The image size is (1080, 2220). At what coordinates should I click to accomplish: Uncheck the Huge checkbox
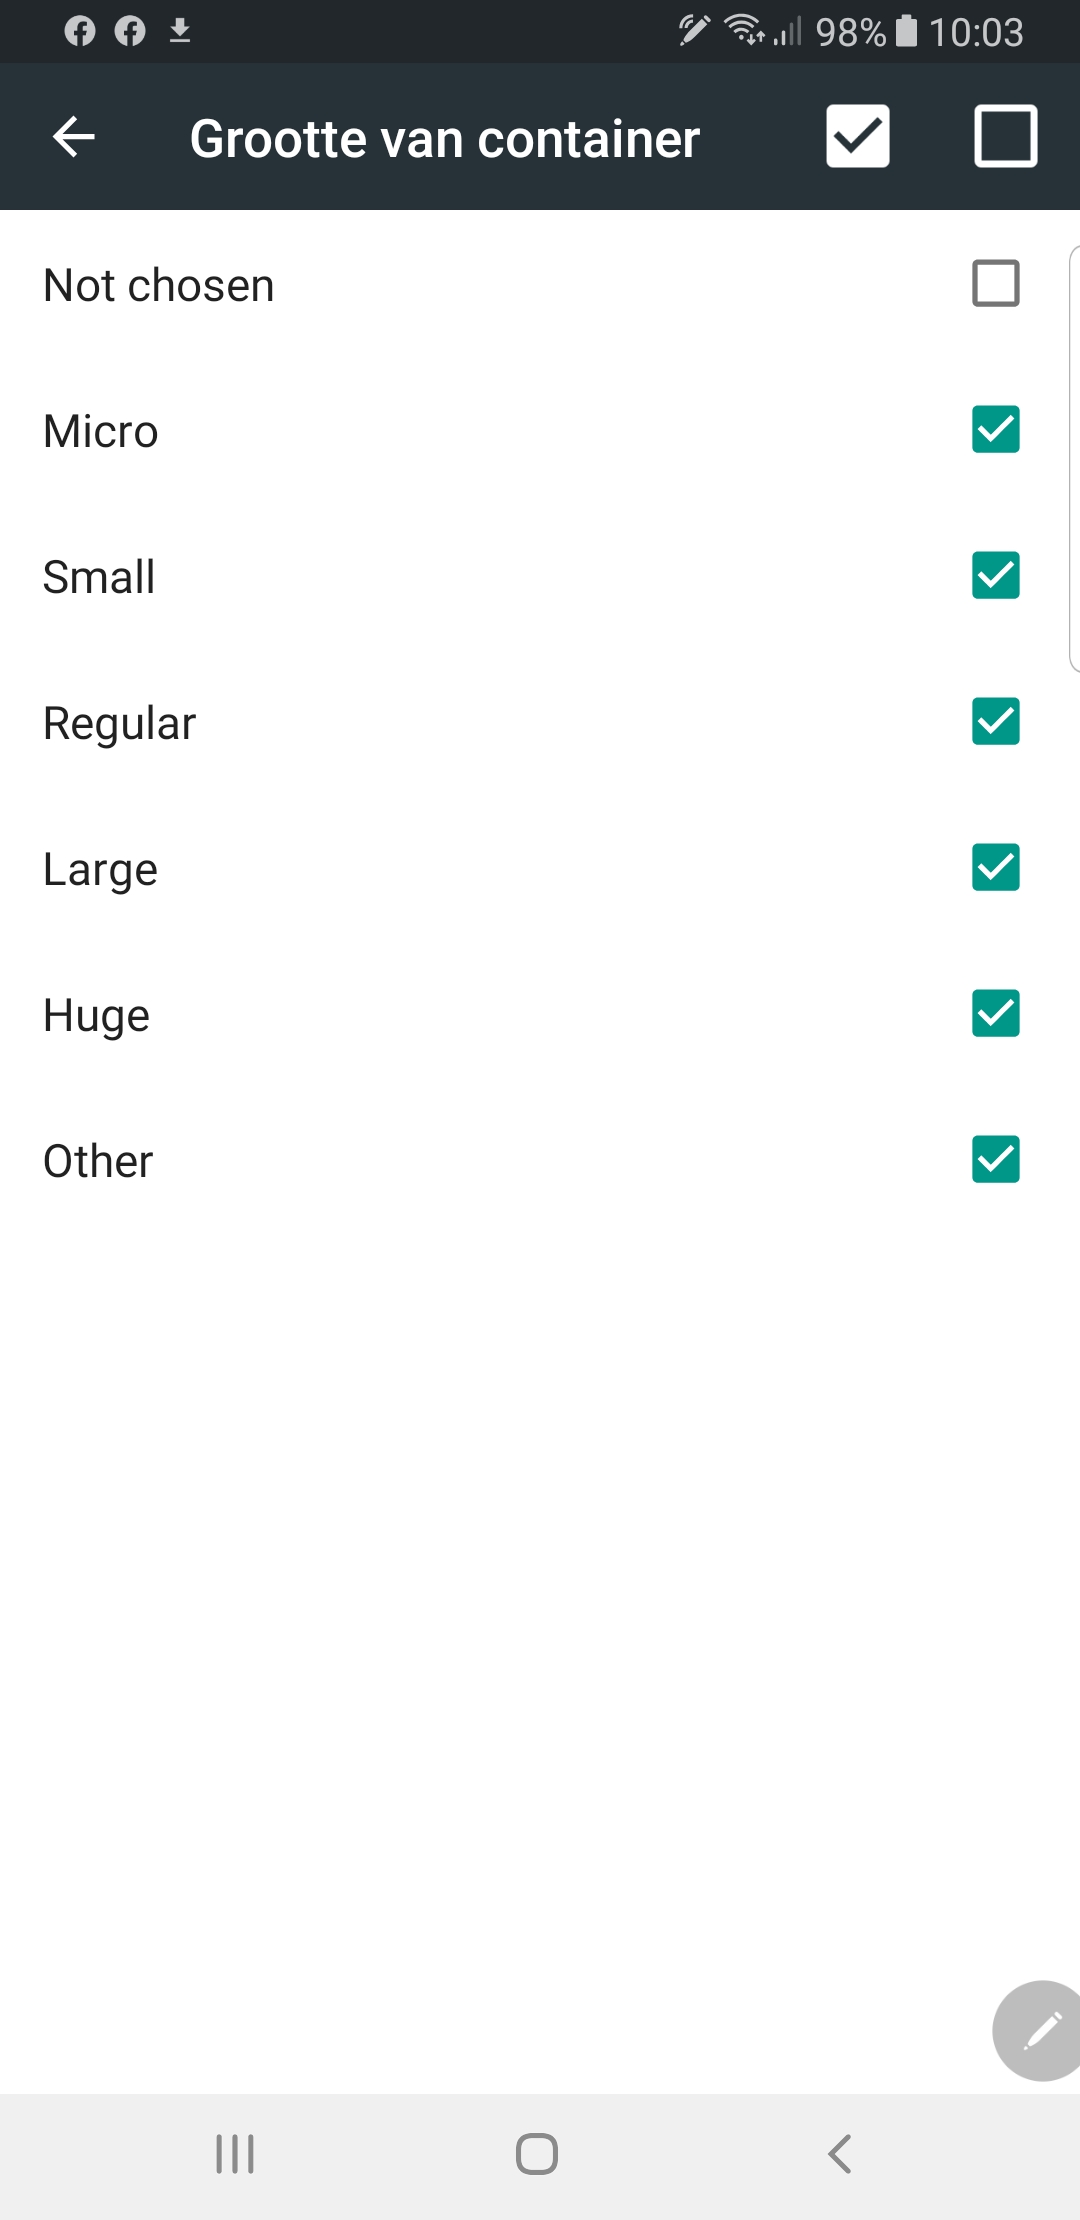(x=995, y=1014)
